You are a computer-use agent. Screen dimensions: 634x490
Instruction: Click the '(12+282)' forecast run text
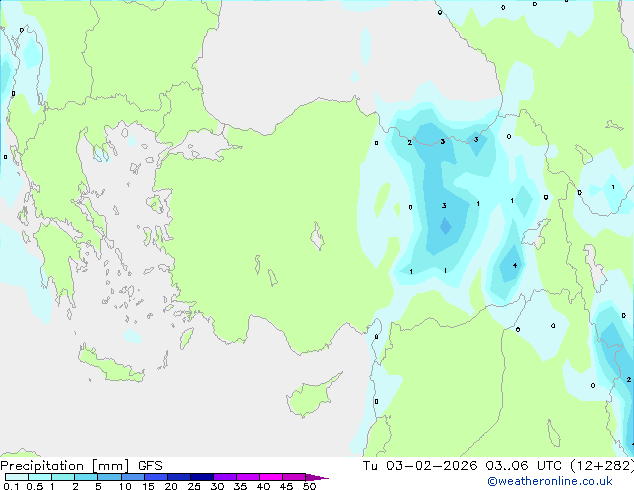(x=602, y=466)
